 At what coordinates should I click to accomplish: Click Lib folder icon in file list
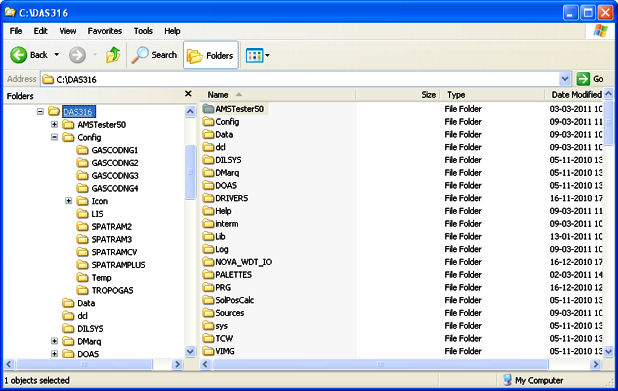point(208,236)
